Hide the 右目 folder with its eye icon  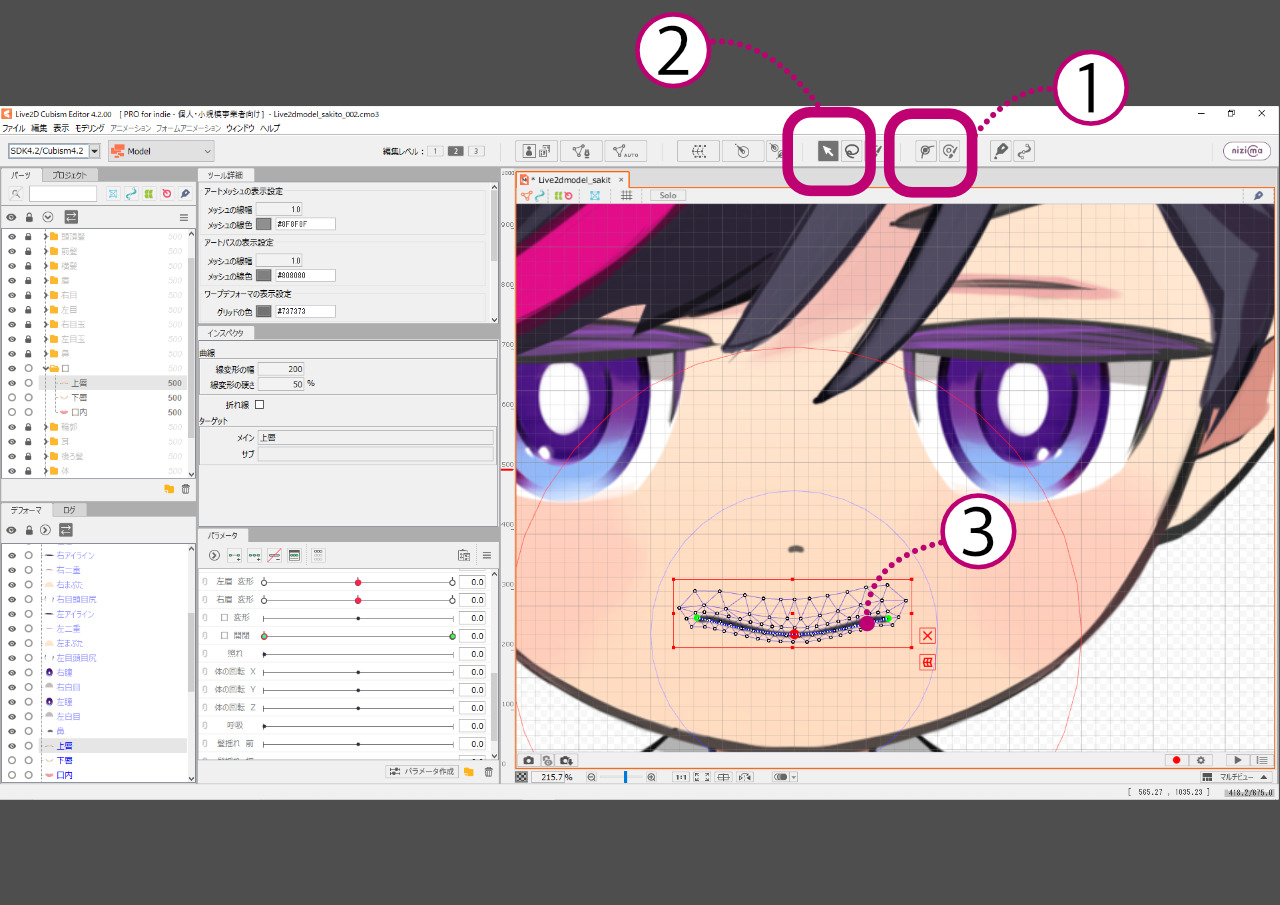pos(12,295)
